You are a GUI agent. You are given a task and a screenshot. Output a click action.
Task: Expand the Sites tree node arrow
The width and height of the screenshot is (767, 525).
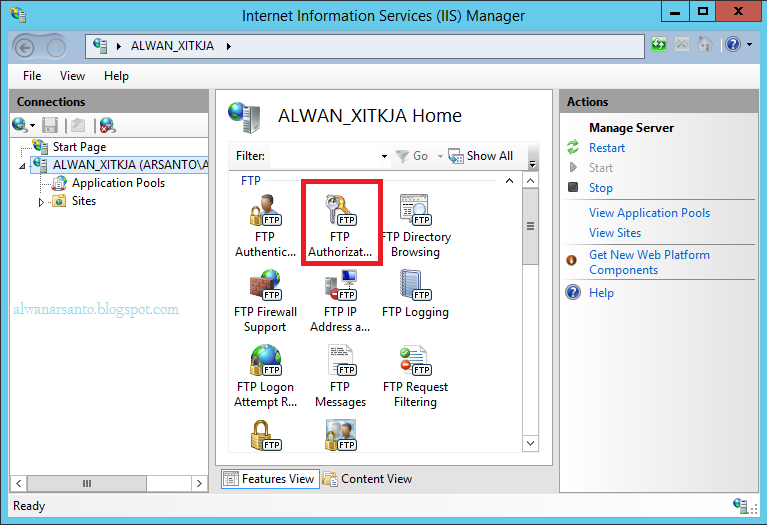tap(41, 202)
